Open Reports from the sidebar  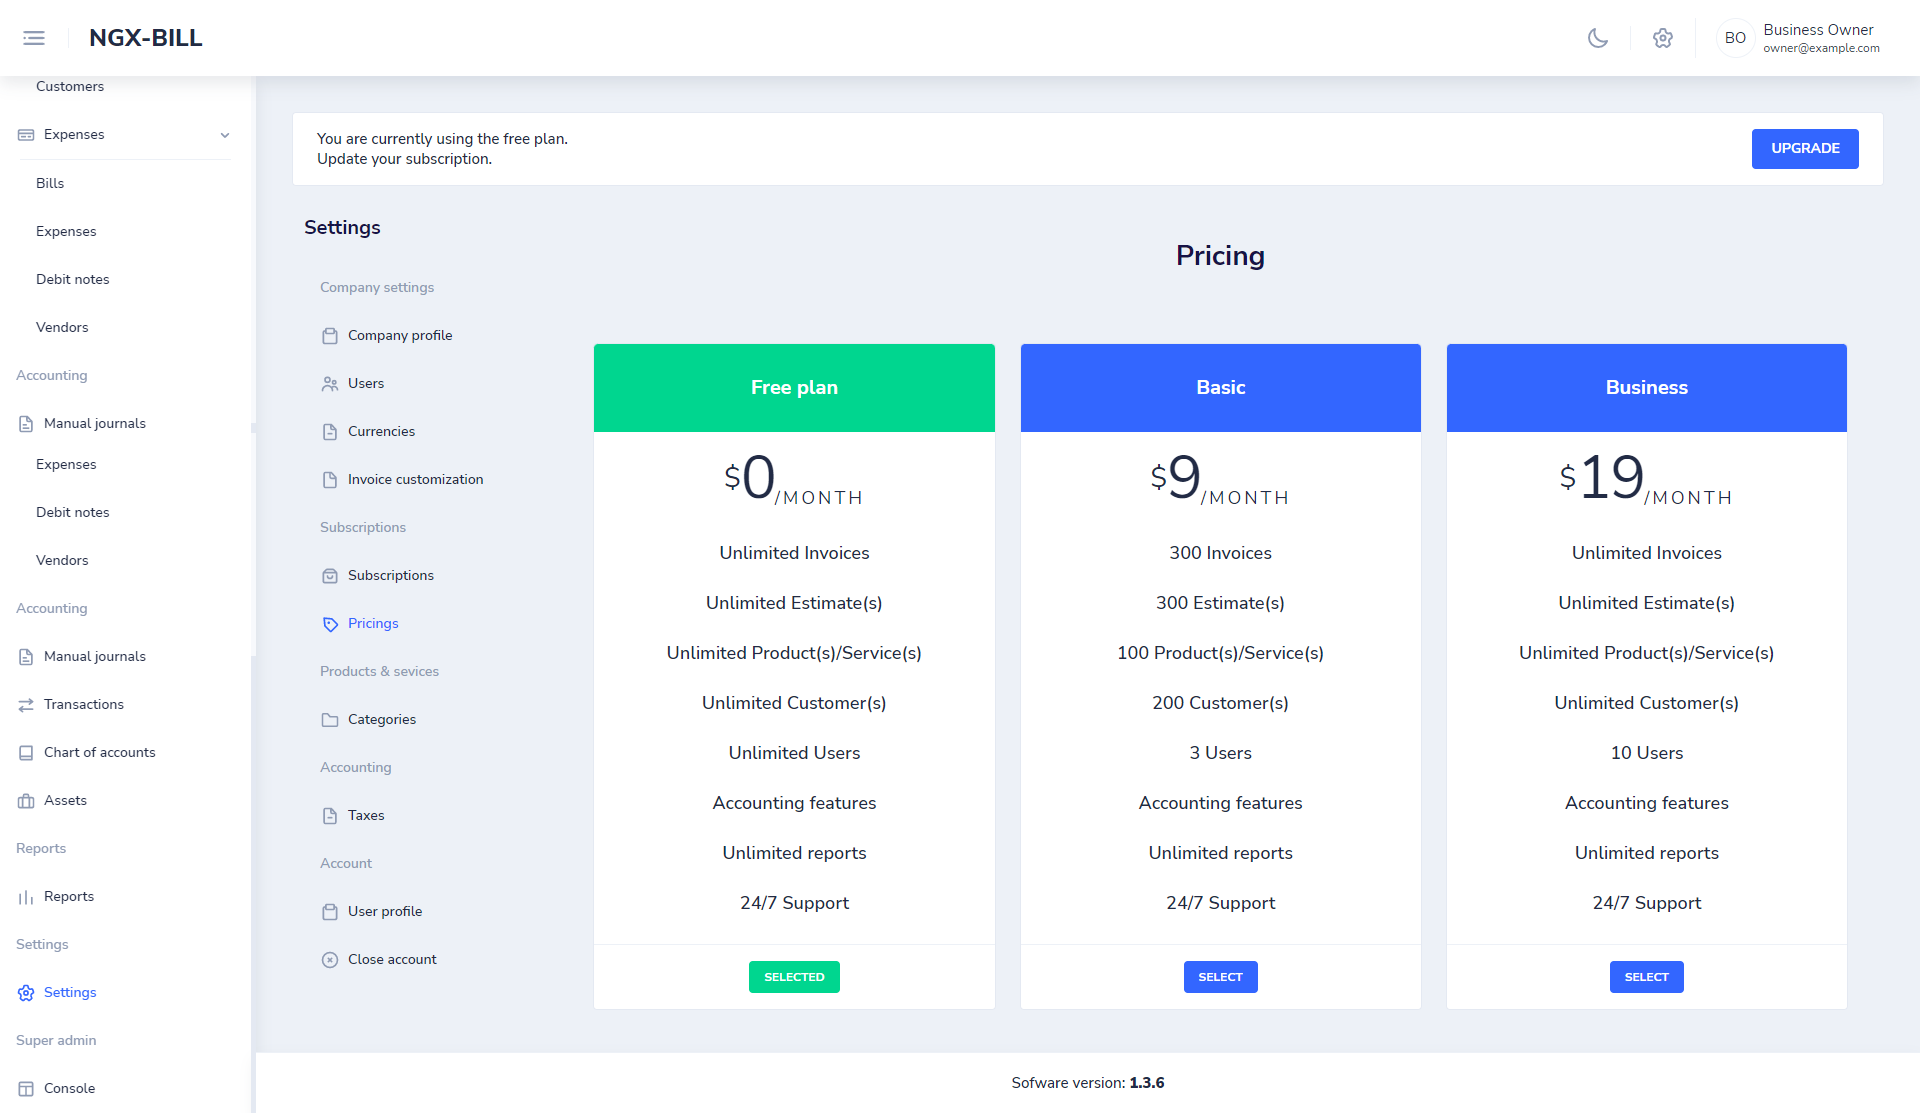click(x=70, y=896)
